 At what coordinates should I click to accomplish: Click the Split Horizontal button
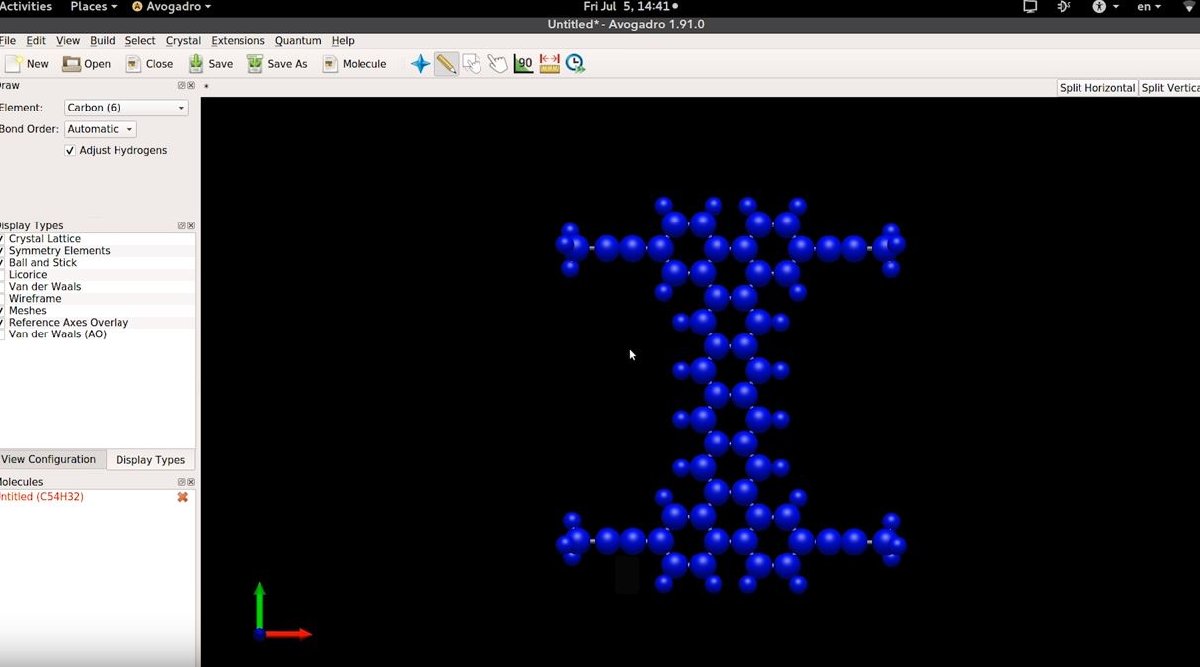(x=1097, y=88)
